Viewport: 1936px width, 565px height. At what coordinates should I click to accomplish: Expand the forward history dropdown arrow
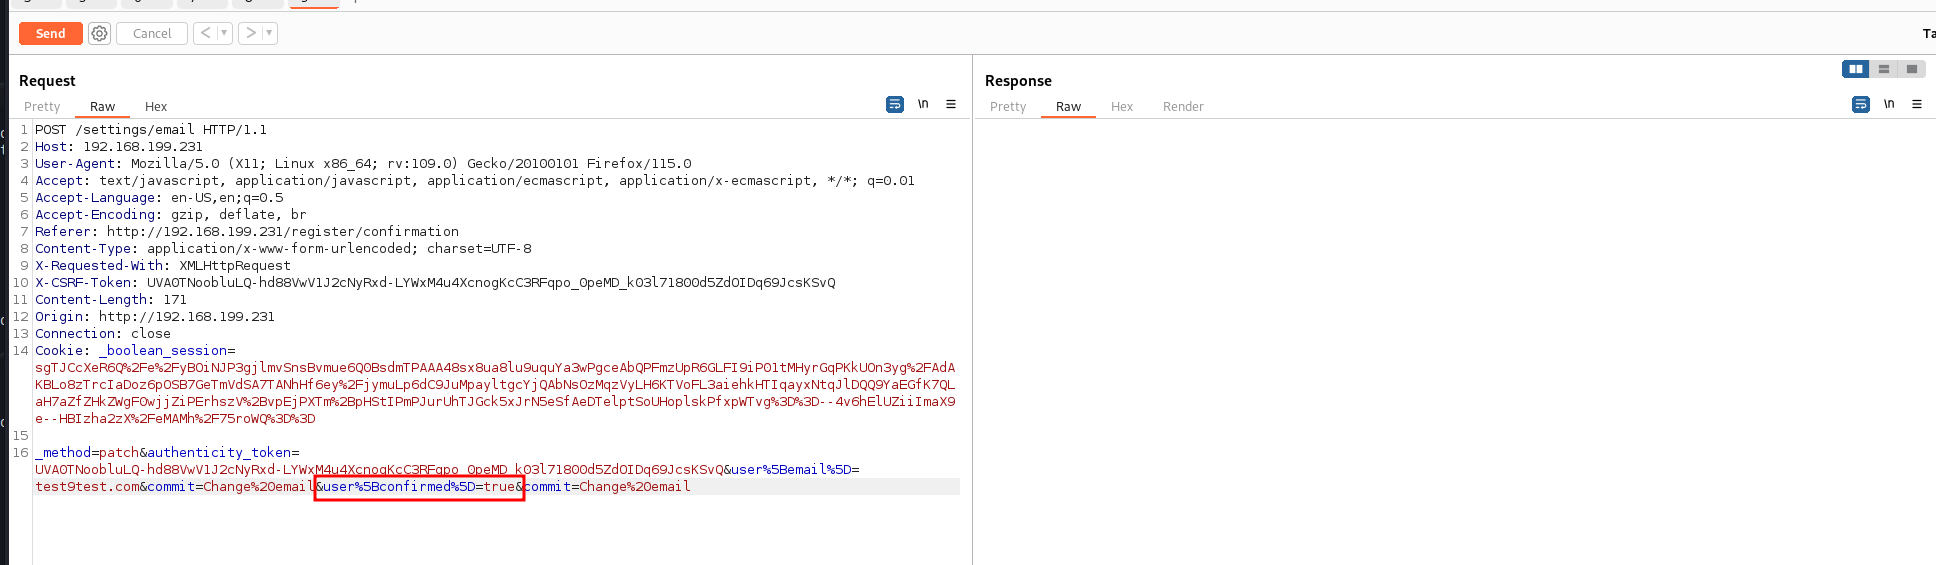click(269, 33)
